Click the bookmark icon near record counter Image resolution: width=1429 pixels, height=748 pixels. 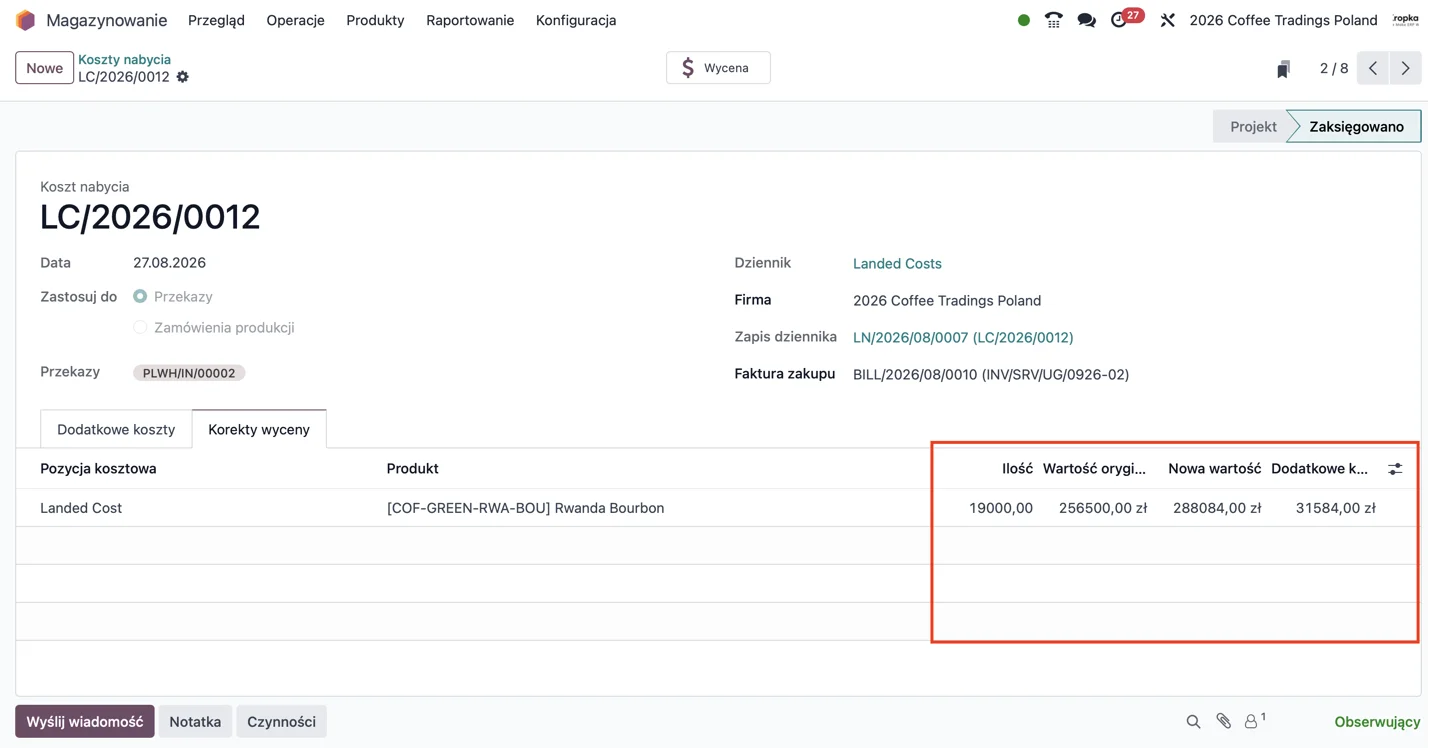(x=1283, y=69)
